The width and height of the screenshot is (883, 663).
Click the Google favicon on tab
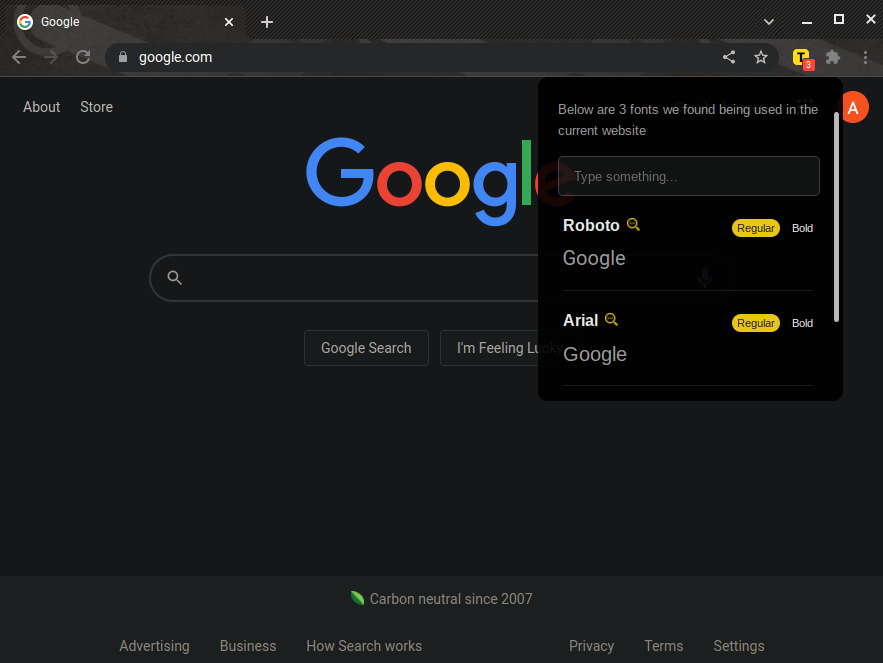25,22
